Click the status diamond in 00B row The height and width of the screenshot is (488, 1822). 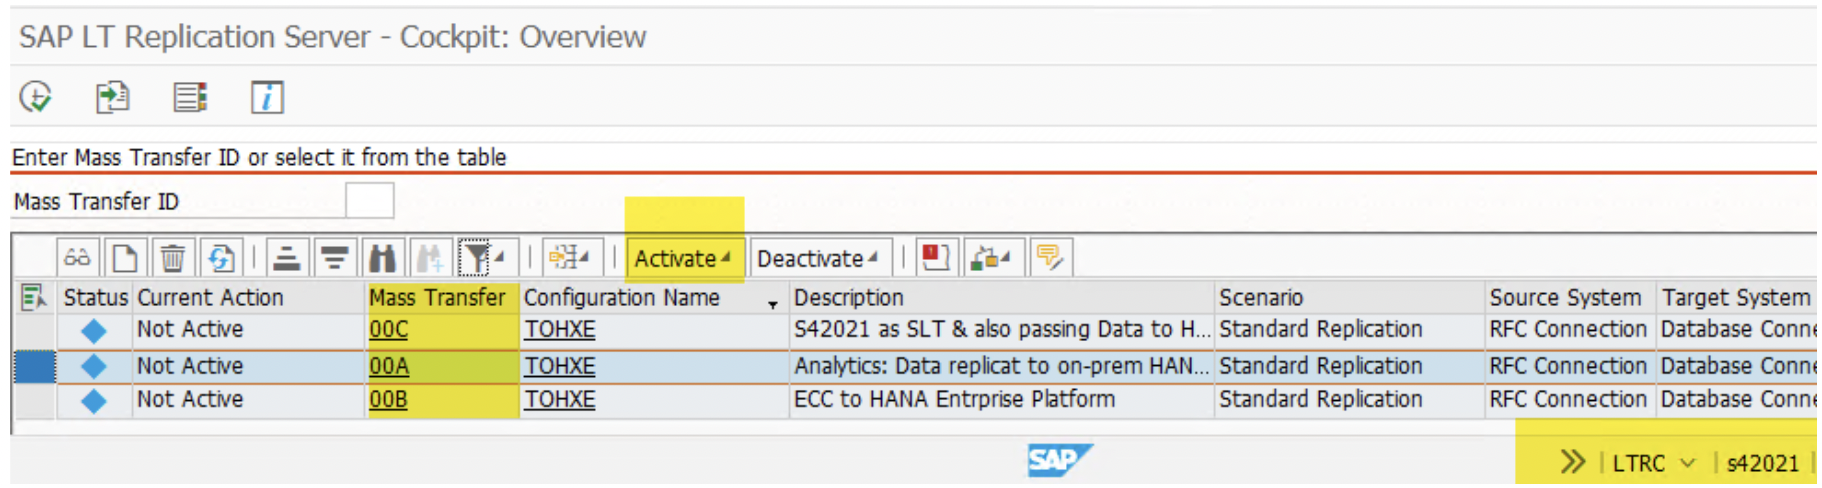94,401
